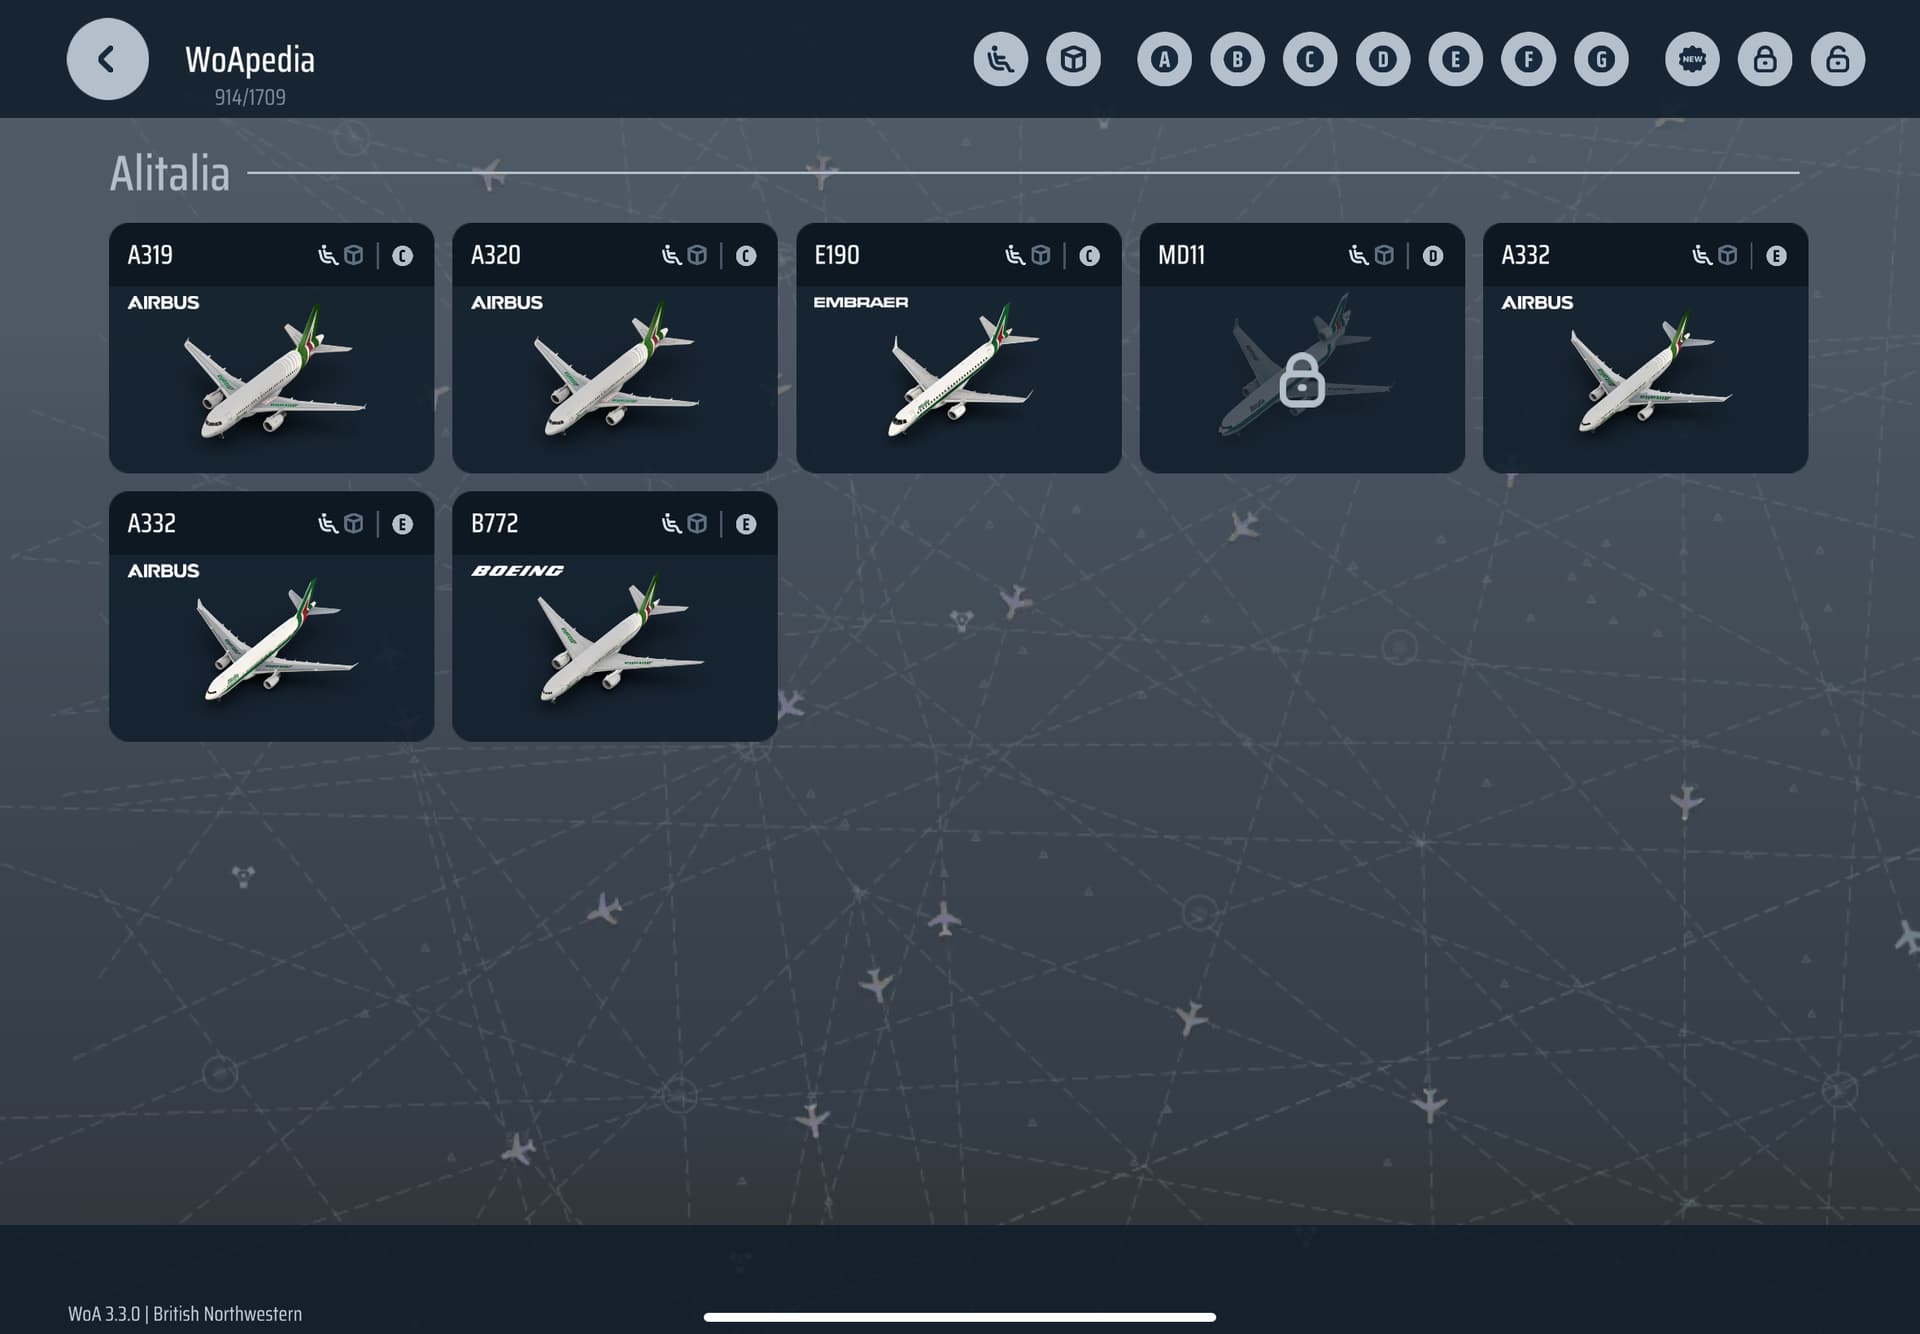Viewport: 1920px width, 1334px height.
Task: Filter by size class C
Action: tap(1310, 59)
